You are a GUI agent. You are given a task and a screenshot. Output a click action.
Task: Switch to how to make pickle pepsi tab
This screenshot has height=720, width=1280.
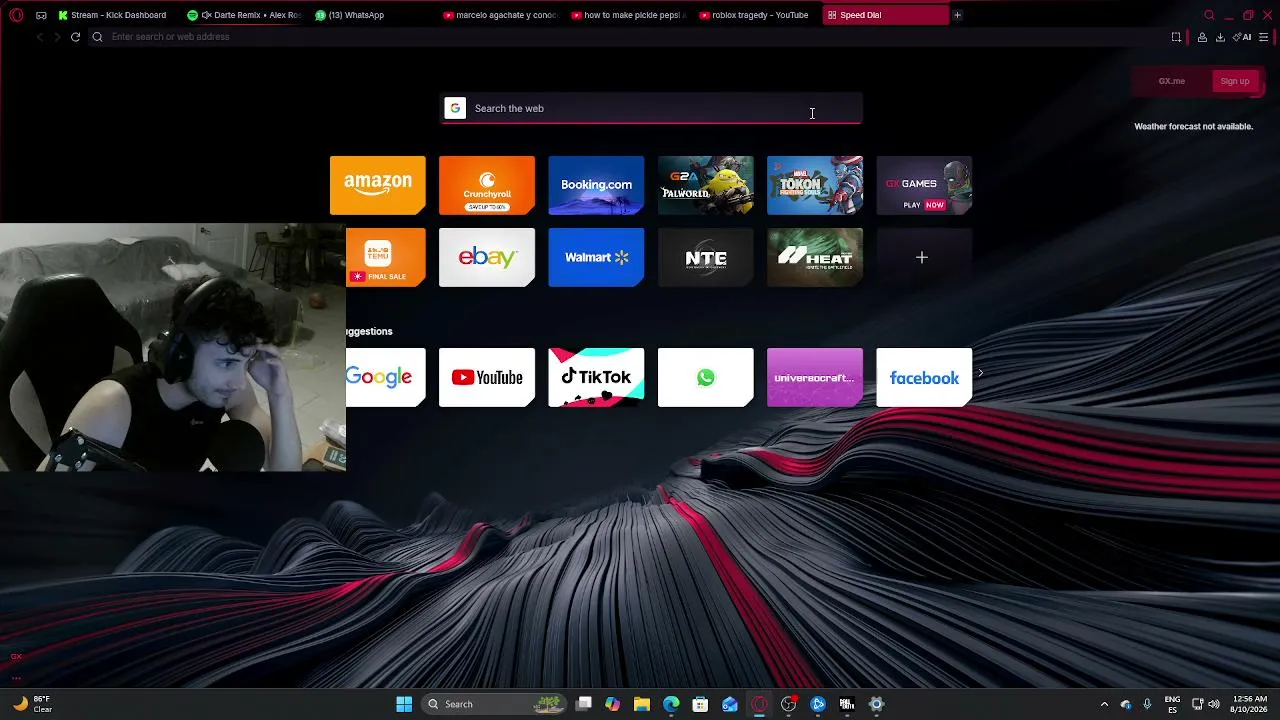pos(628,15)
